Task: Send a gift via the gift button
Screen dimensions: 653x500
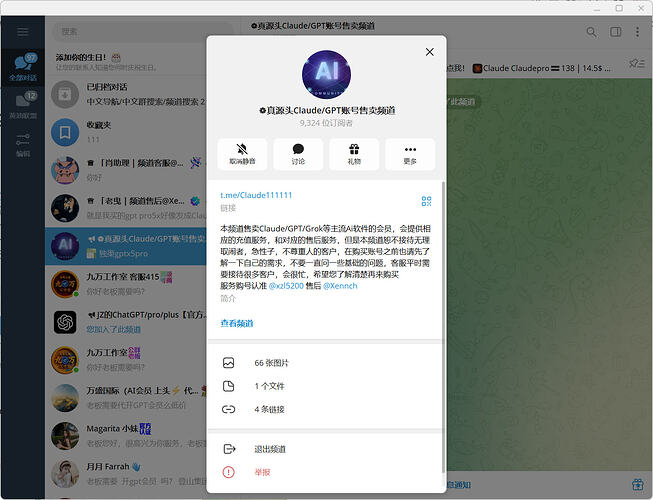Action: 354,154
